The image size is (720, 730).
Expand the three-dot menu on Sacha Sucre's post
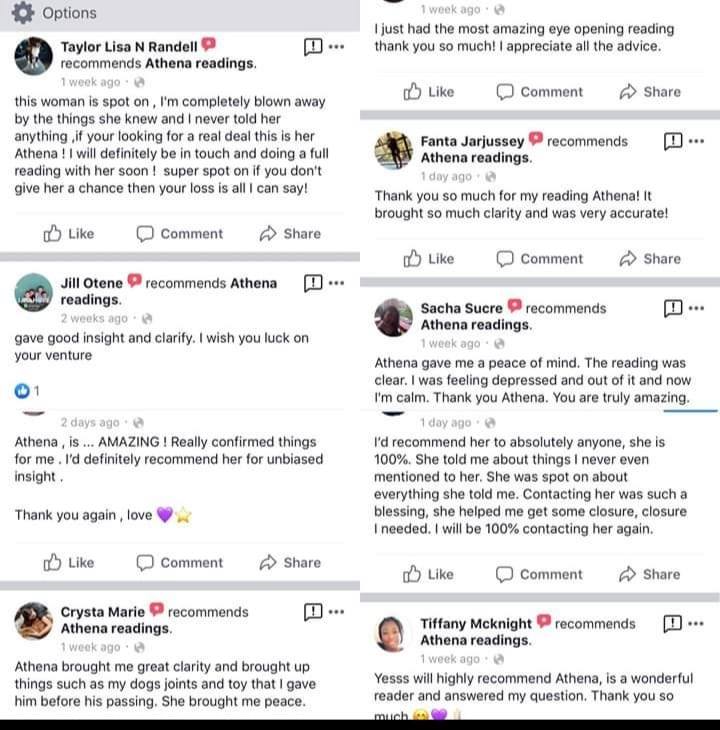[697, 308]
